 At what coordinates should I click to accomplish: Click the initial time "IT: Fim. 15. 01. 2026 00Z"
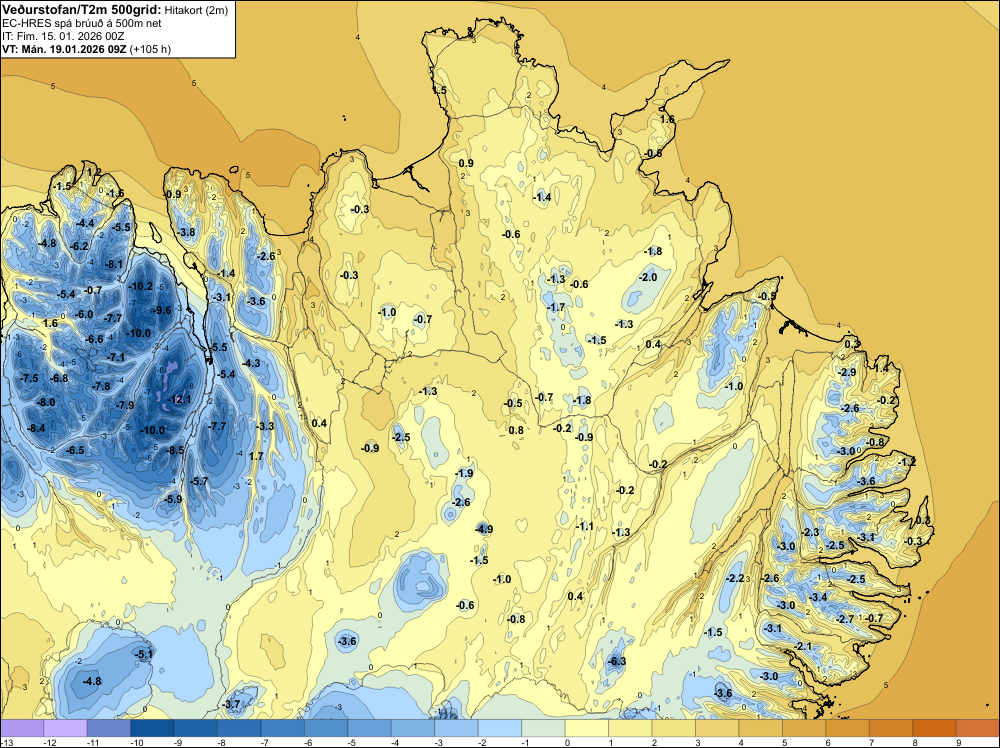point(63,36)
